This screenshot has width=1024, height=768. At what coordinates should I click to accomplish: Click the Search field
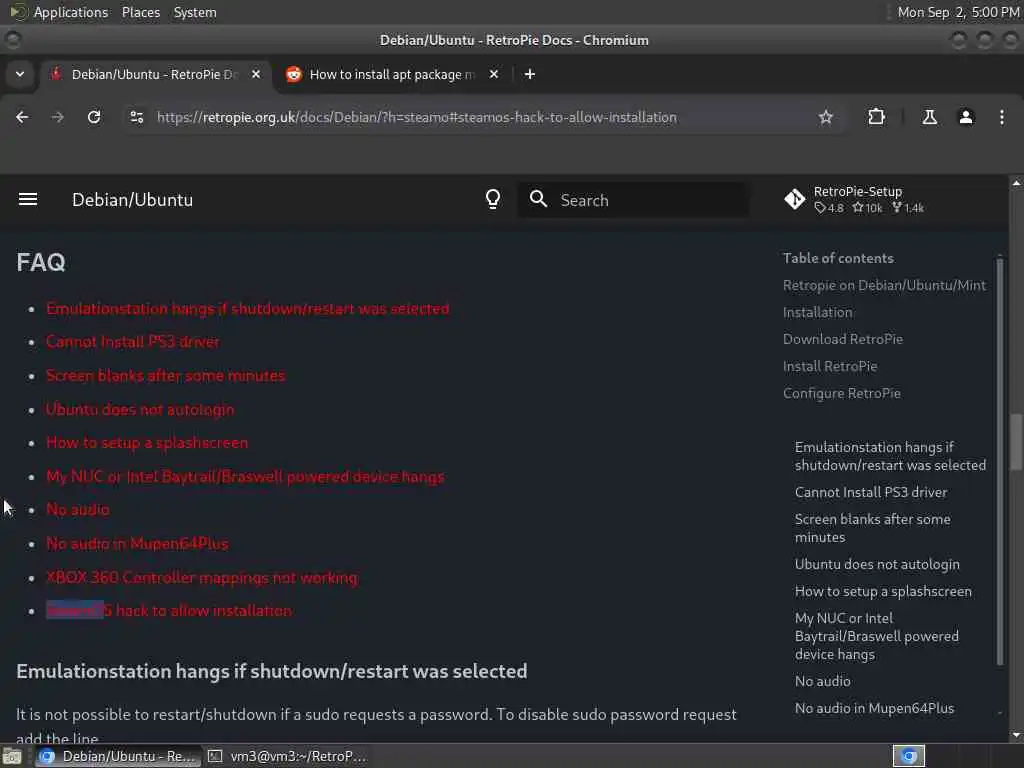tap(633, 200)
